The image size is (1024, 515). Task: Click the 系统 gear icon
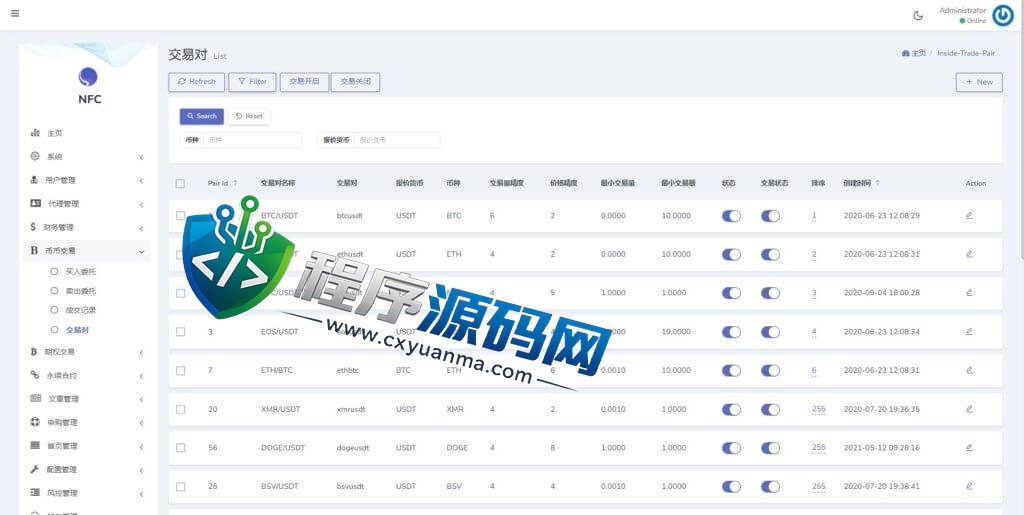[35, 157]
